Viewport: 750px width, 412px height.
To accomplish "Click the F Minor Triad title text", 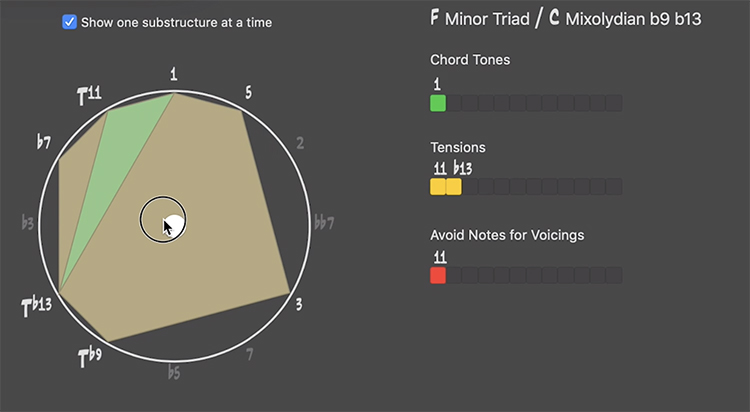I will point(480,19).
